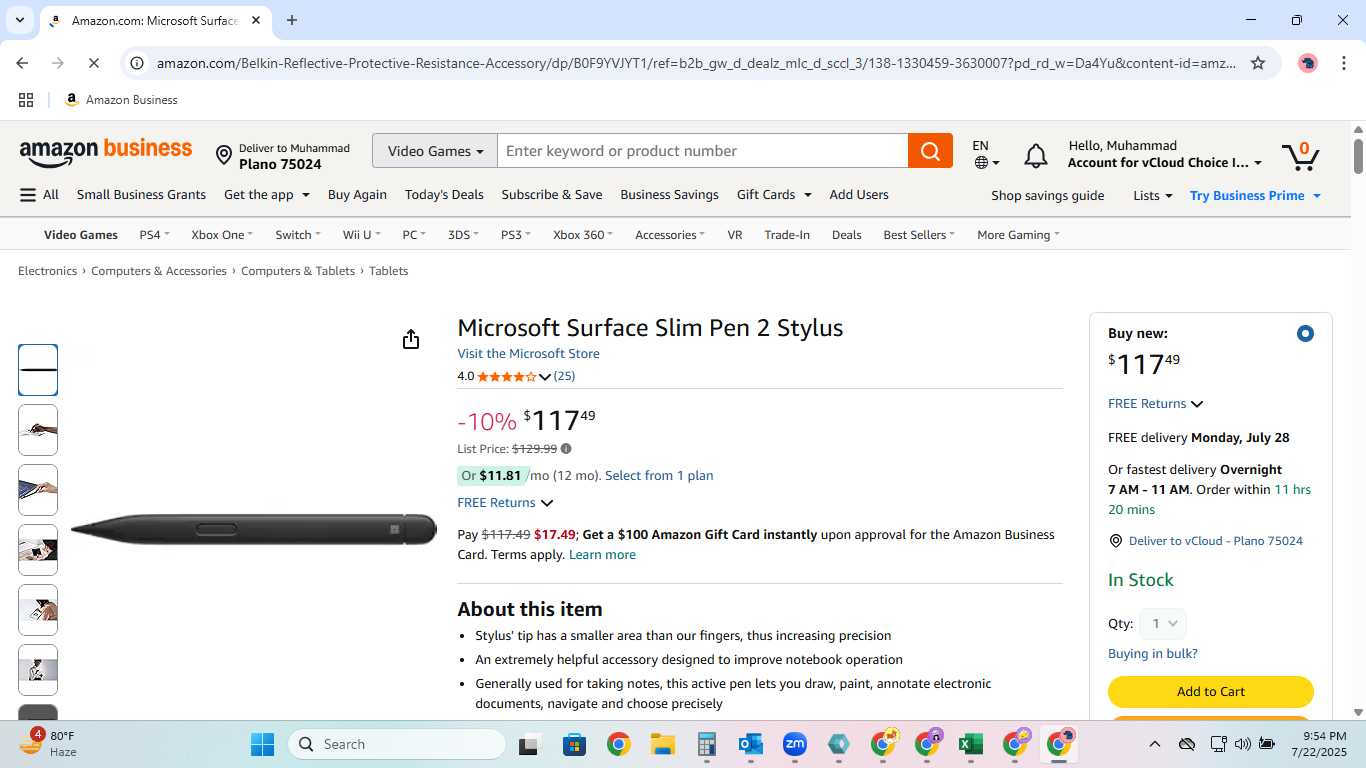Stop page loading in Chrome toolbar
This screenshot has height=768, width=1366.
point(93,63)
